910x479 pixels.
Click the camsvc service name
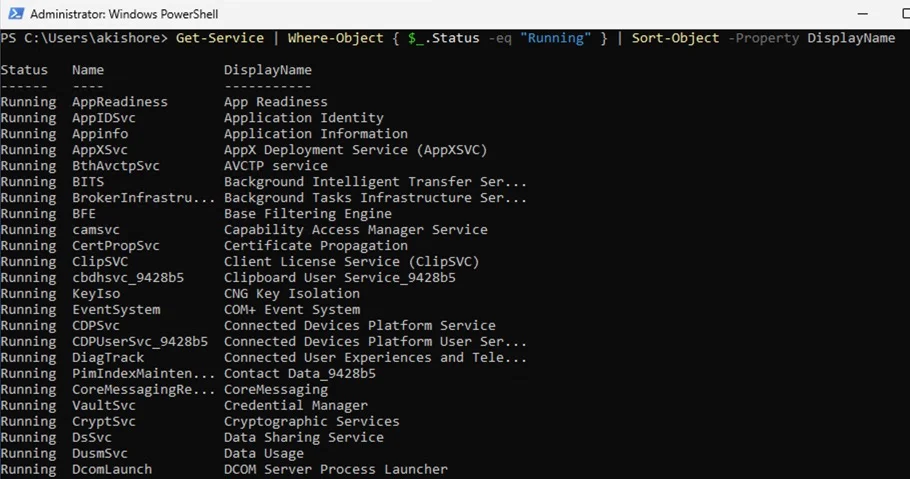pos(96,230)
